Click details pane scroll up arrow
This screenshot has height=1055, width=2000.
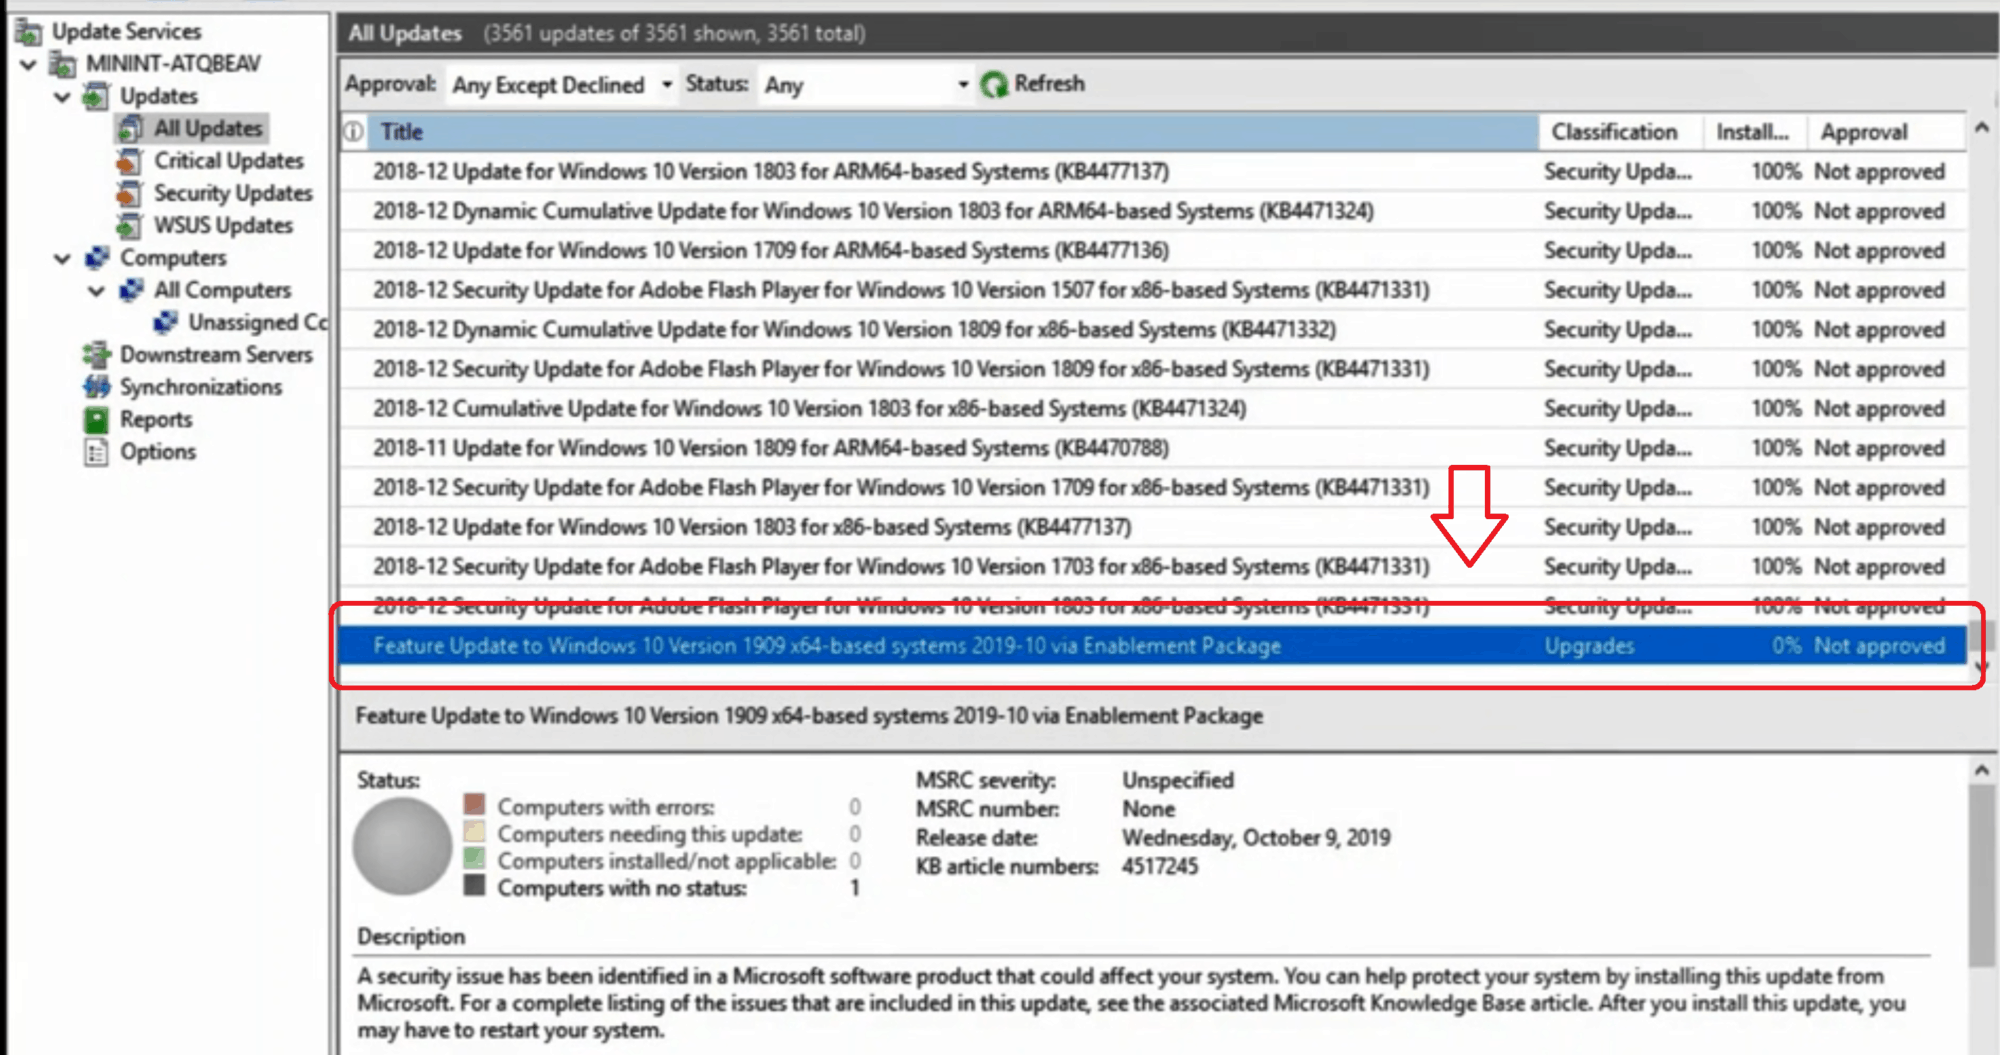click(x=1982, y=770)
